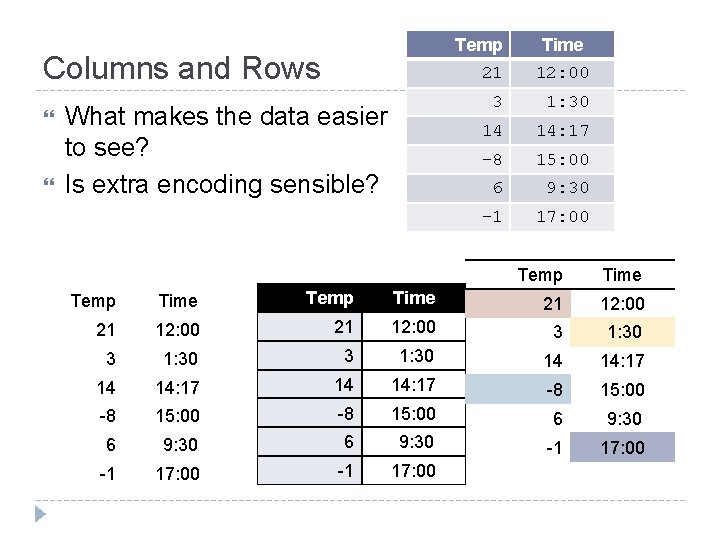This screenshot has width=720, height=540.
Task: Click the 14:17 cell in bordered table
Action: [x=414, y=384]
